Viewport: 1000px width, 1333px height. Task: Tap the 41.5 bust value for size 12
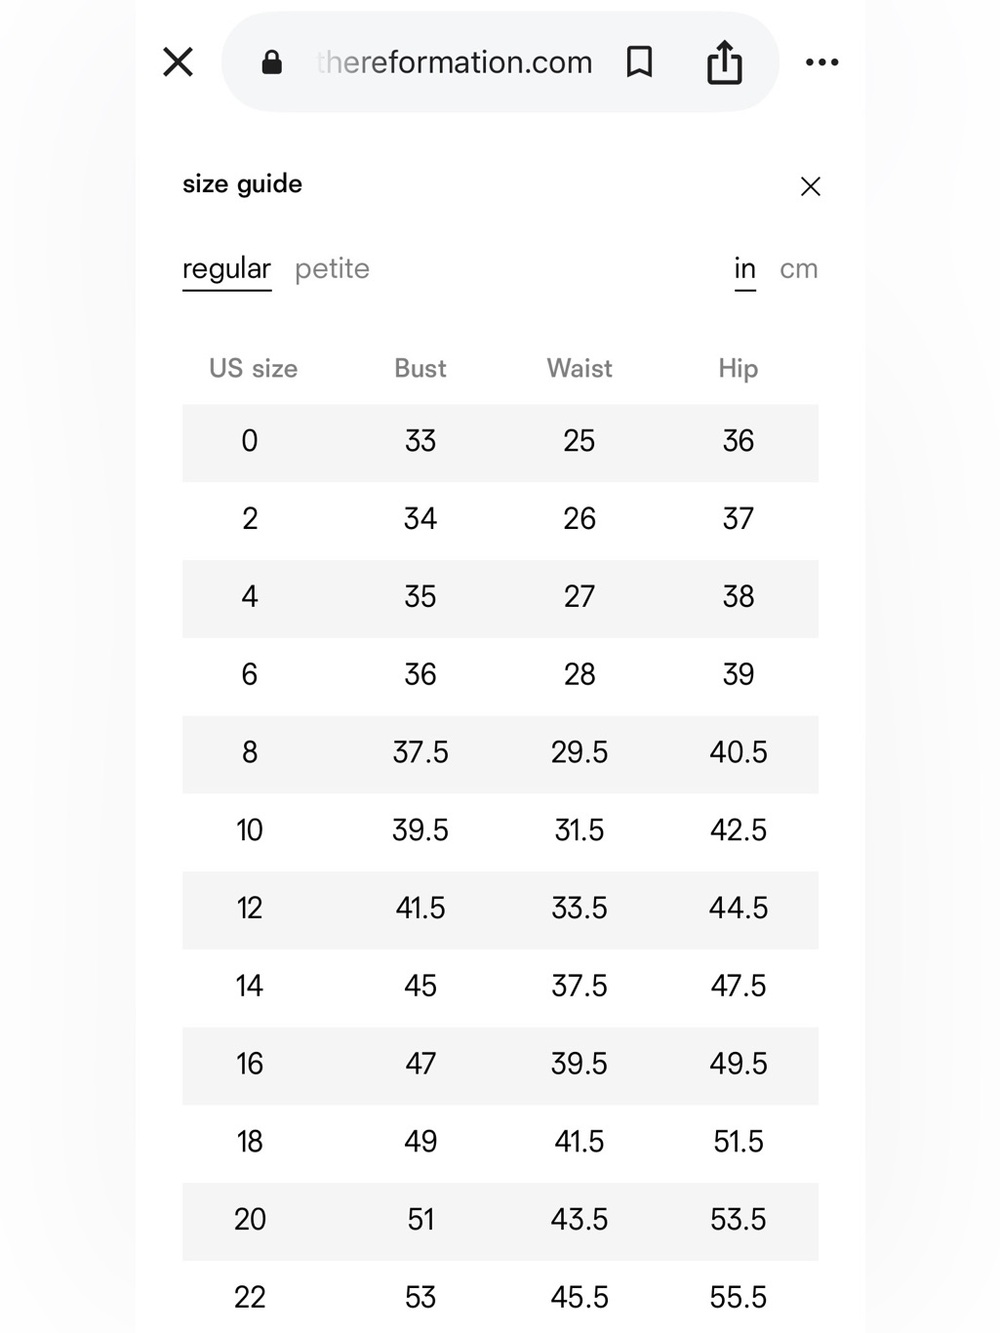click(420, 908)
